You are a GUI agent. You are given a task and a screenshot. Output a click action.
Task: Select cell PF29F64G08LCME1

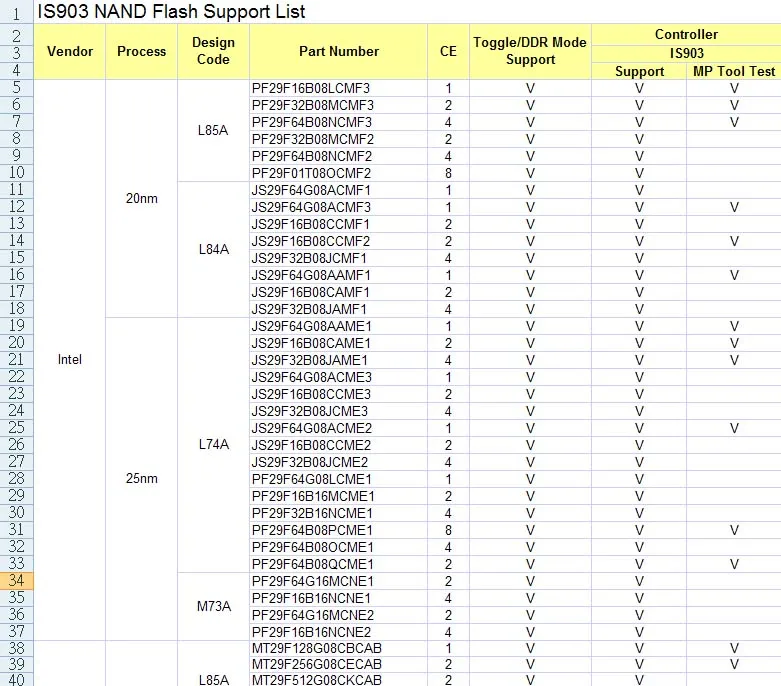pos(338,479)
